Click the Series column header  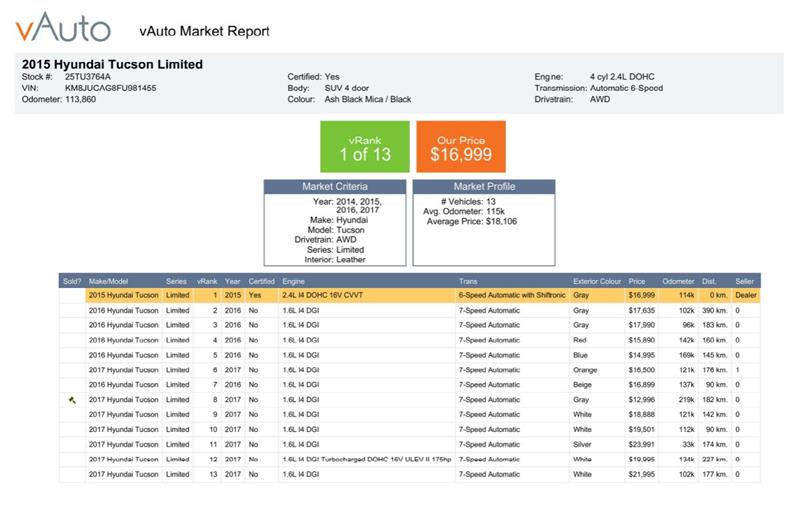[x=176, y=281]
